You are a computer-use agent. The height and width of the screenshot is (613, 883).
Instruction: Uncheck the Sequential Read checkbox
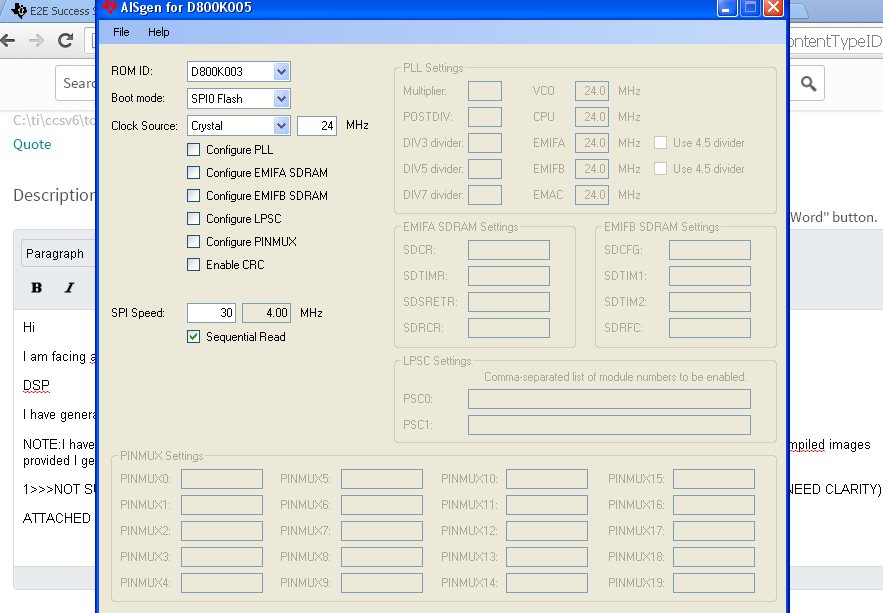point(193,337)
